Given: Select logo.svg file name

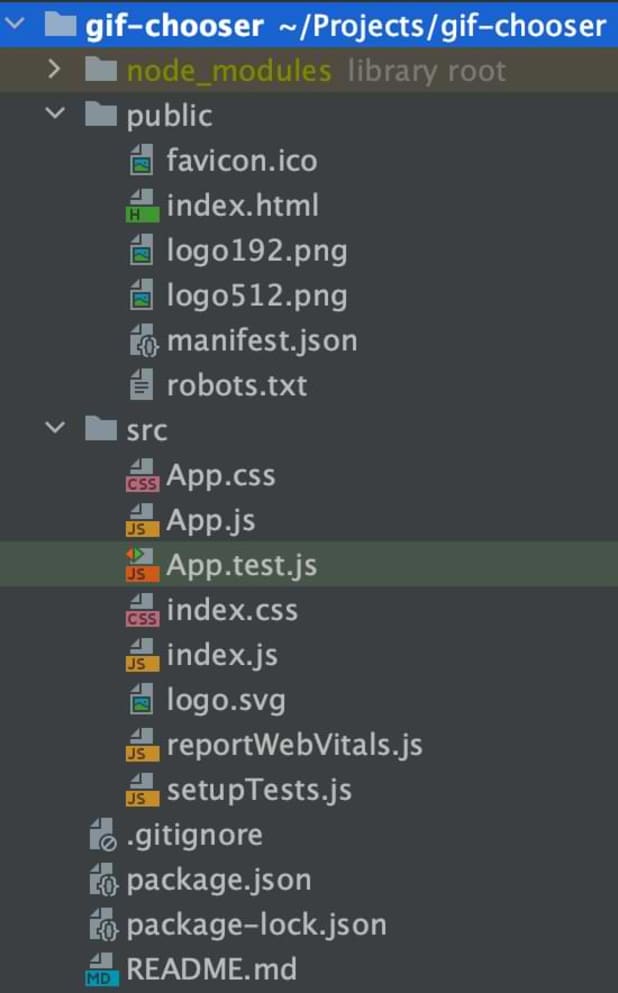Looking at the screenshot, I should pyautogui.click(x=225, y=701).
